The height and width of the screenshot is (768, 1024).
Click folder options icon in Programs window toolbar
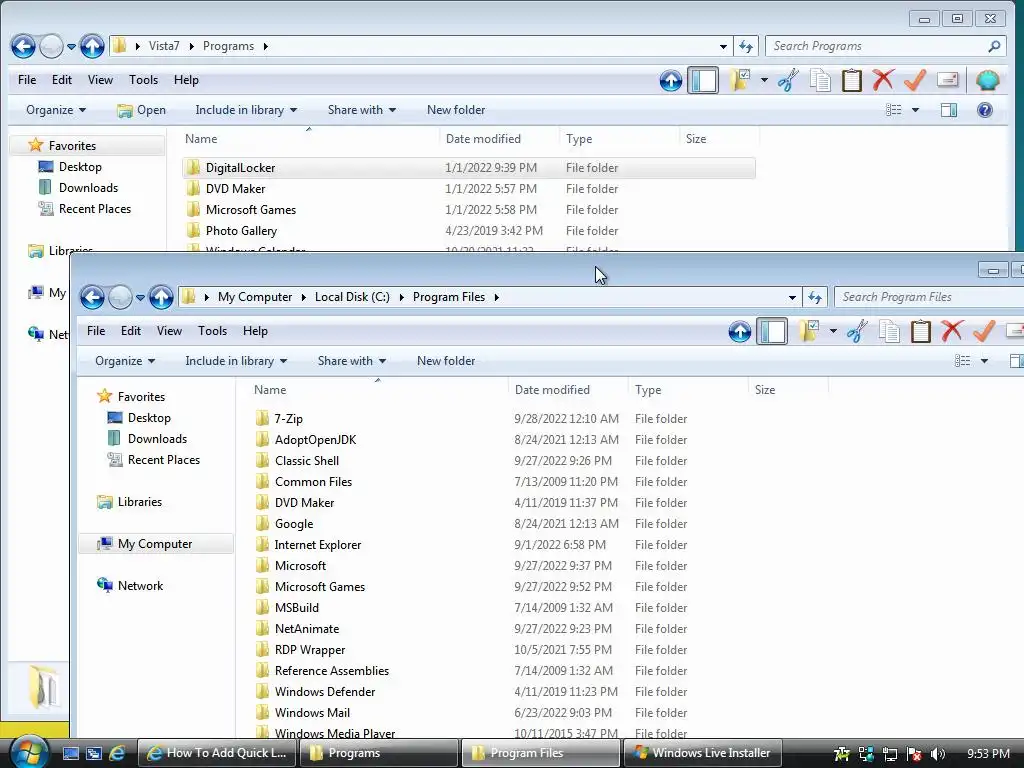click(741, 80)
